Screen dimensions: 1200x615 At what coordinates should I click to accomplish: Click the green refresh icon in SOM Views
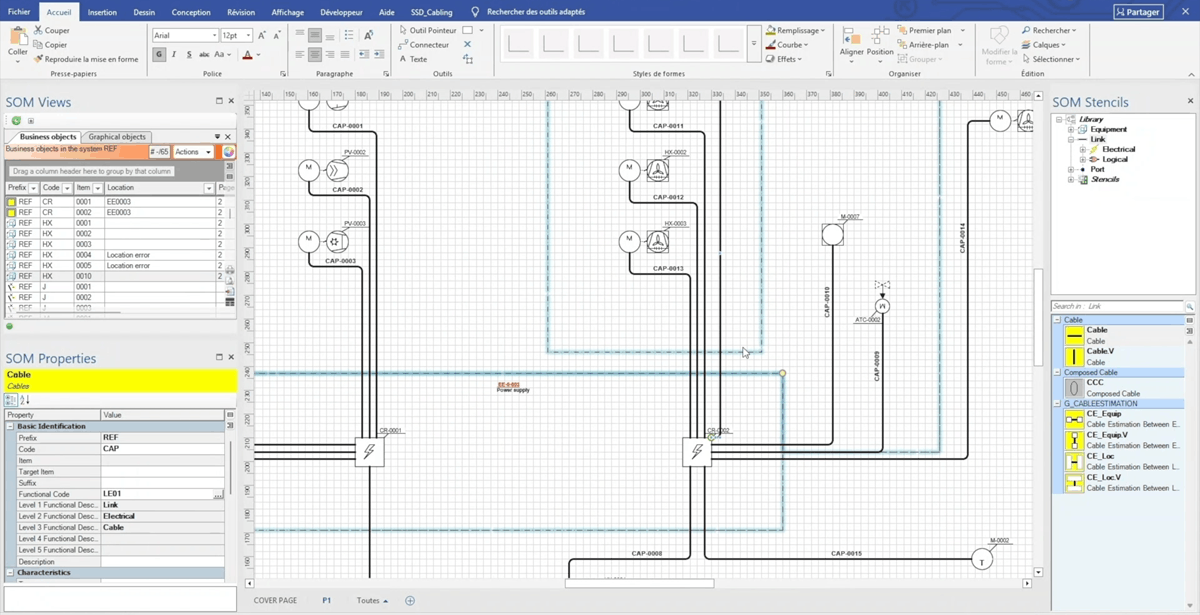(x=16, y=120)
